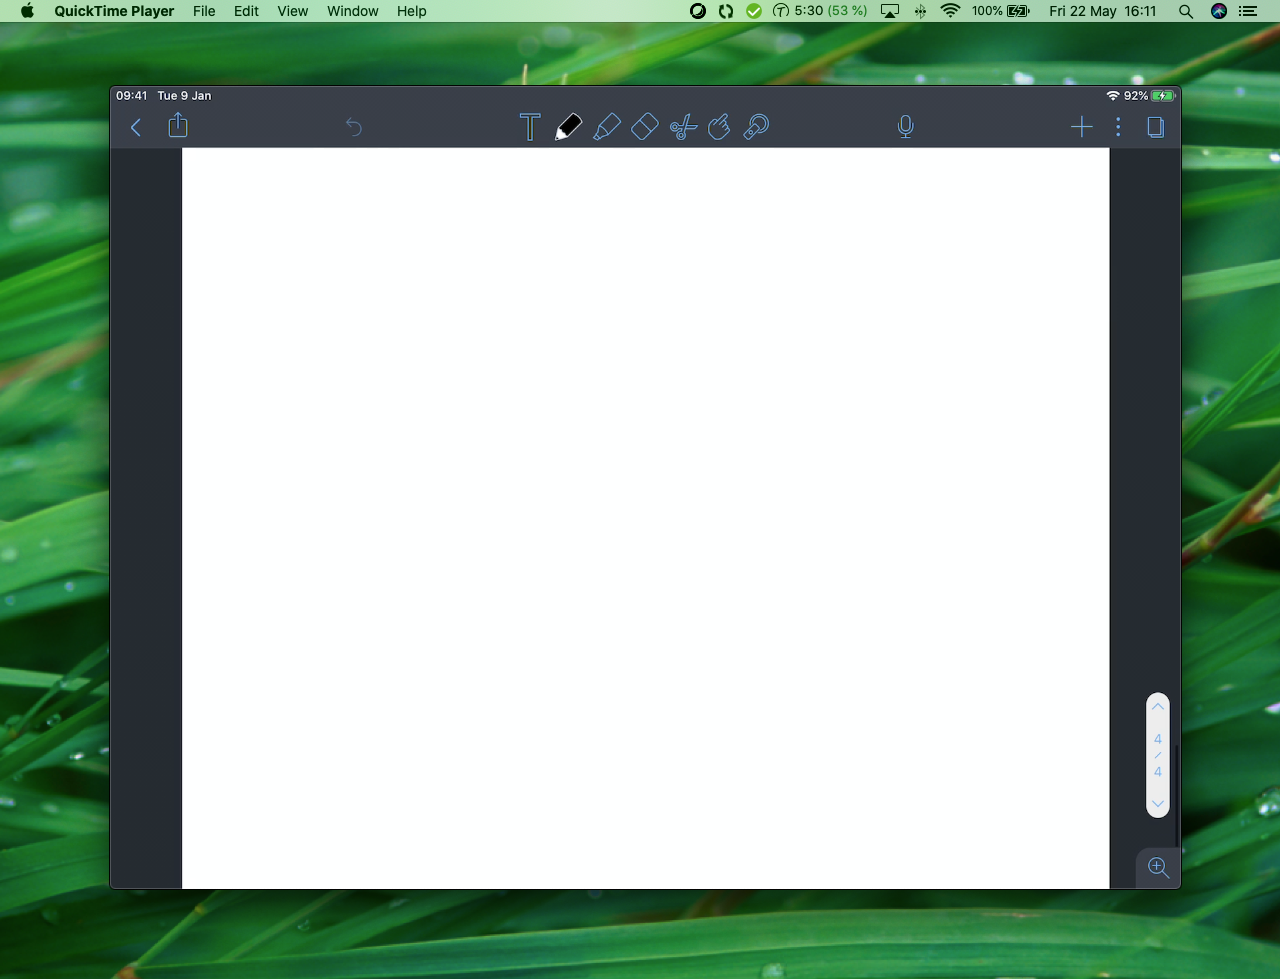Open the Help menu
This screenshot has width=1280, height=979.
click(x=412, y=11)
